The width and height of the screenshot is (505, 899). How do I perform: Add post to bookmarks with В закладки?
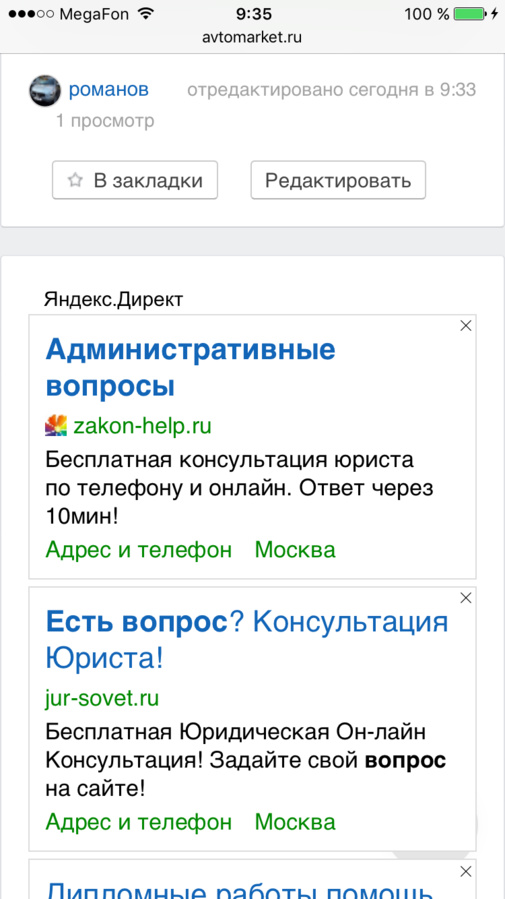click(x=135, y=180)
